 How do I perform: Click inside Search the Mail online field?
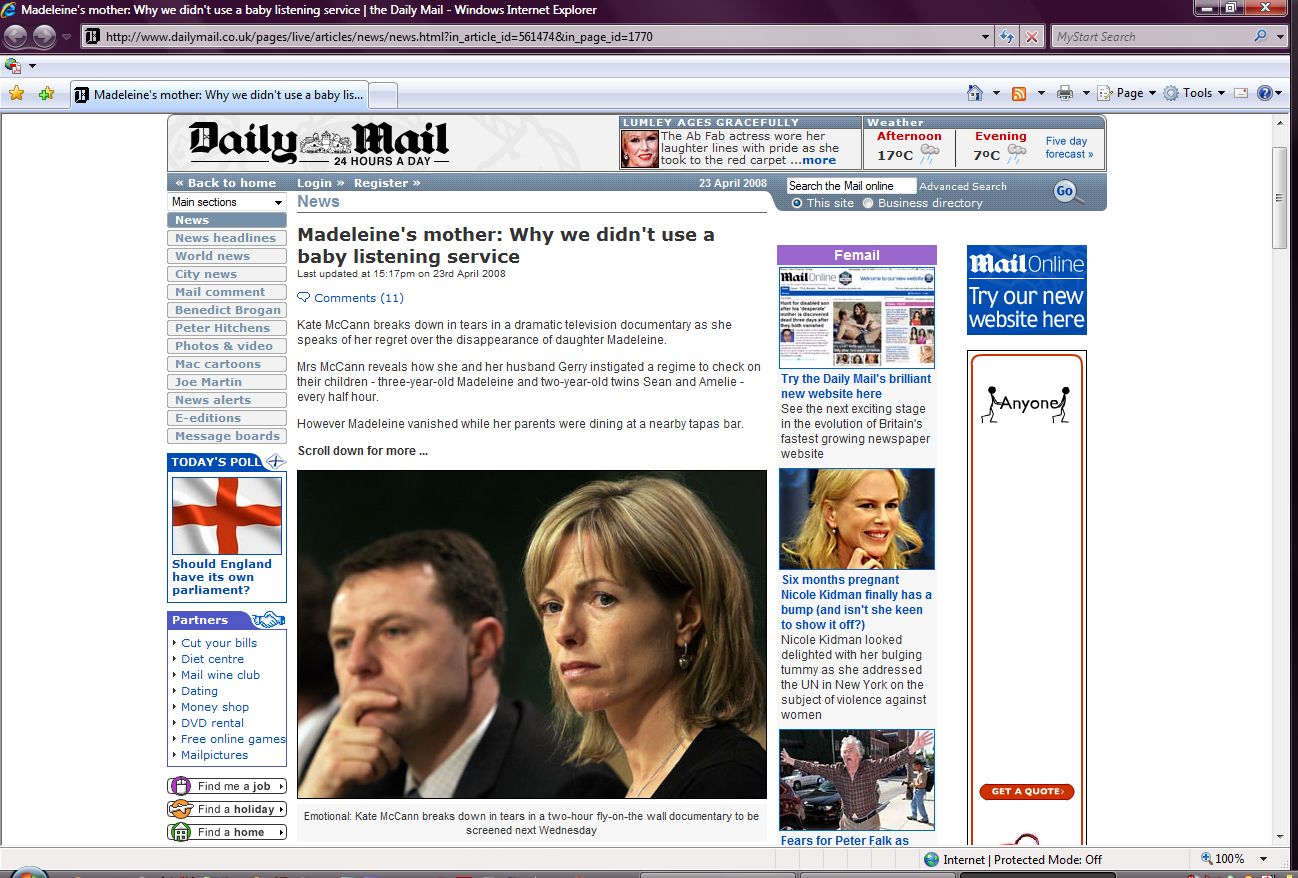(x=850, y=186)
